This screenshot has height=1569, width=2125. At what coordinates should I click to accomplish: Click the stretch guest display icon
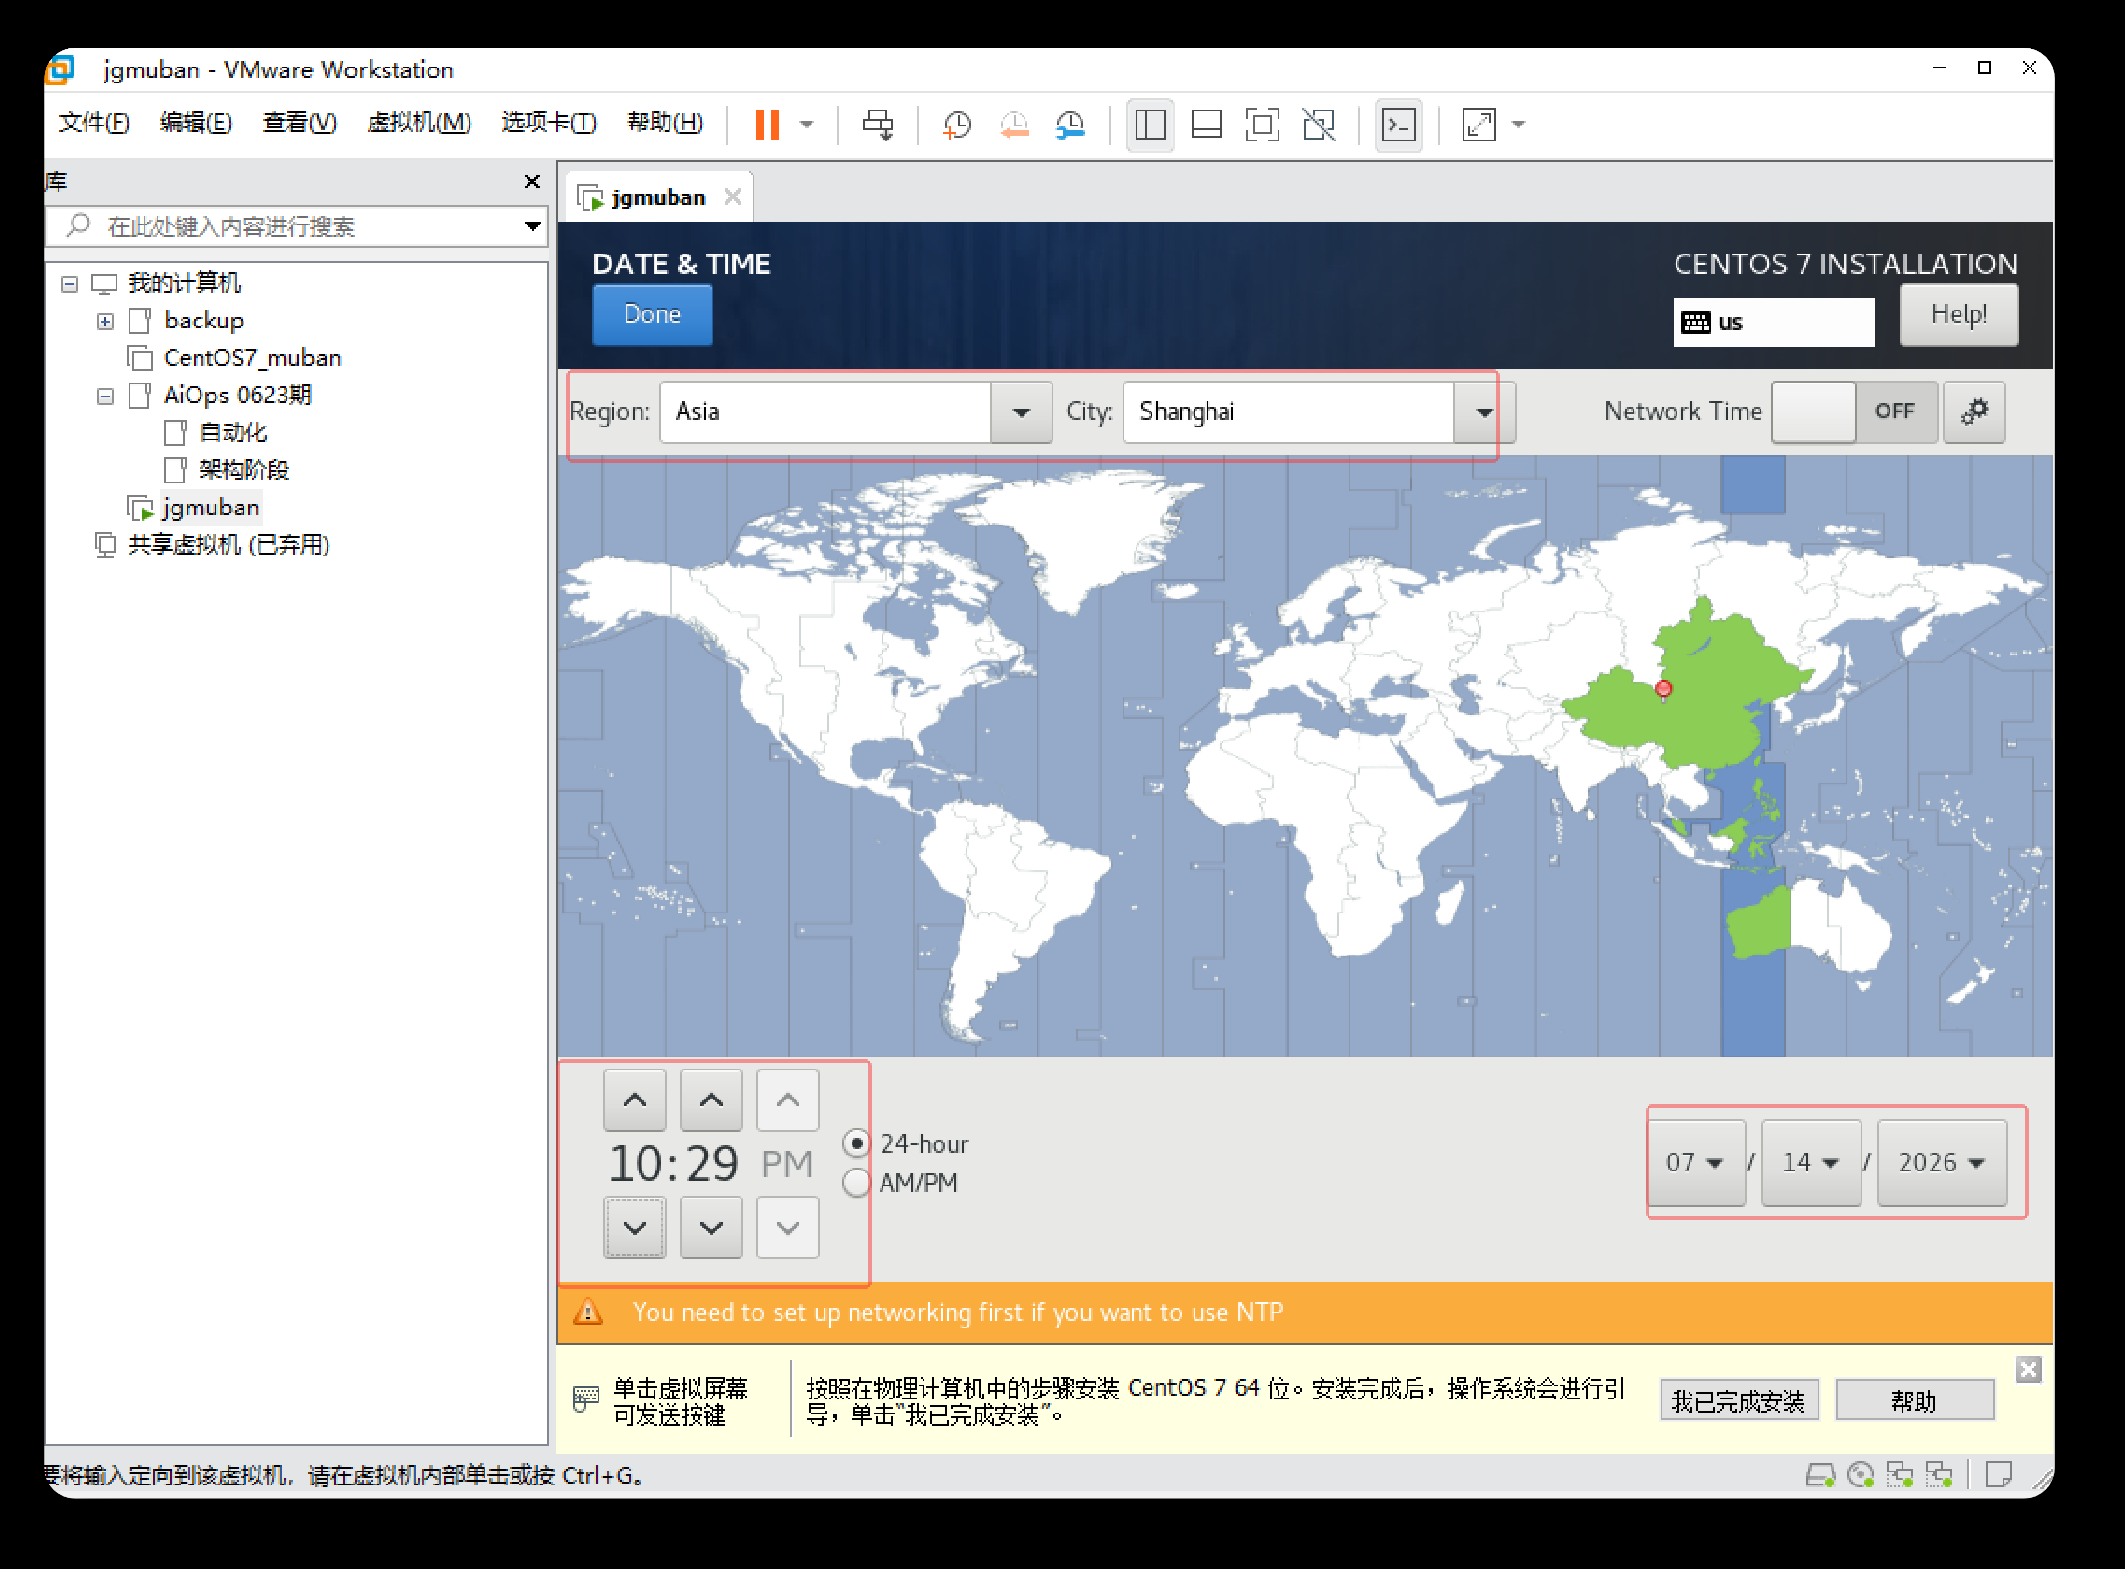point(1479,125)
